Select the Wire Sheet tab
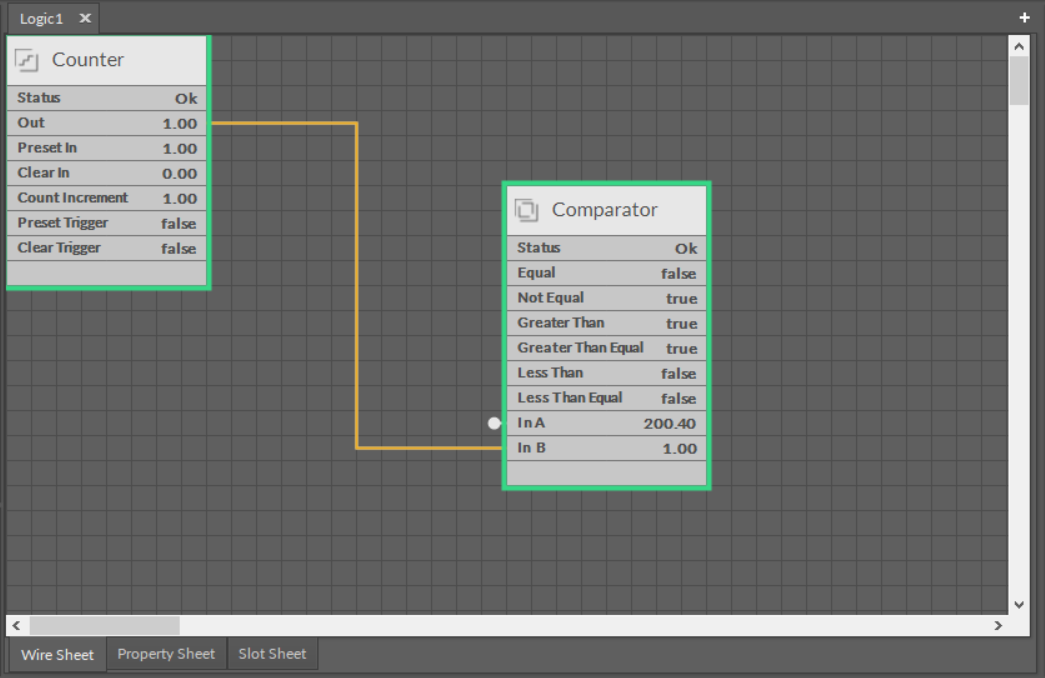This screenshot has height=678, width=1045. pyautogui.click(x=57, y=655)
